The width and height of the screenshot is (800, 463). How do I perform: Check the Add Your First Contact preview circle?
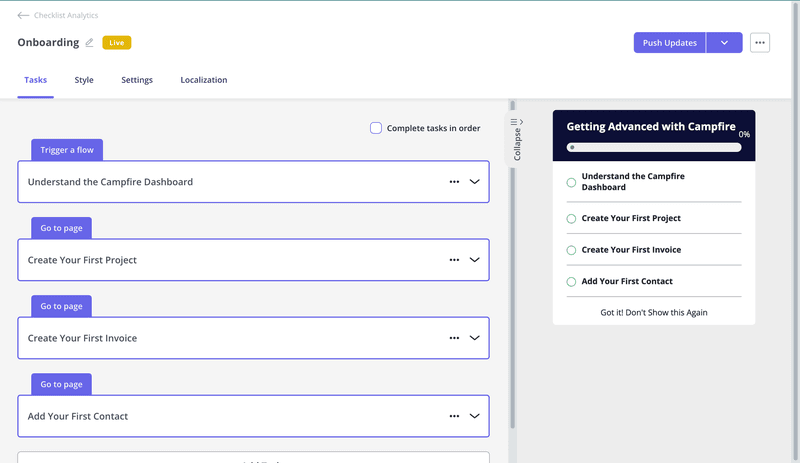(572, 282)
